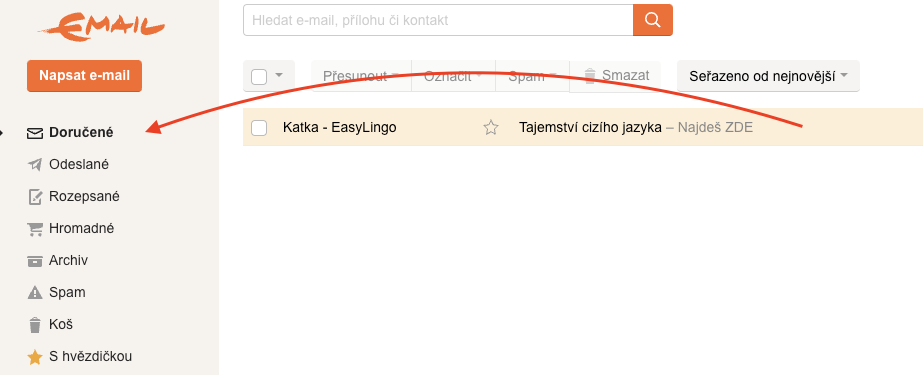Click the Koš trash bin icon

(x=35, y=324)
